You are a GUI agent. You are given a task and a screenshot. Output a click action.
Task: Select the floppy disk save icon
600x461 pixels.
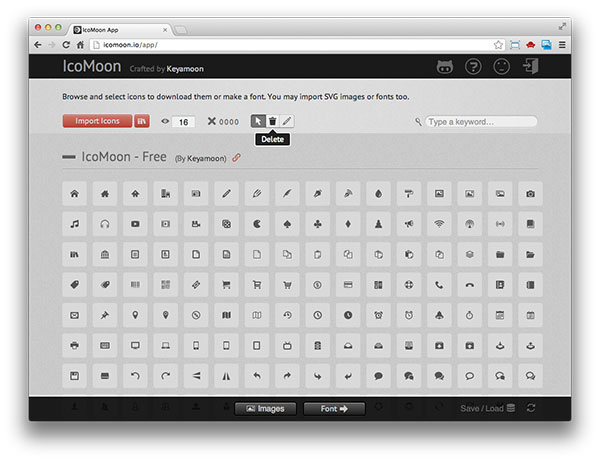[75, 376]
